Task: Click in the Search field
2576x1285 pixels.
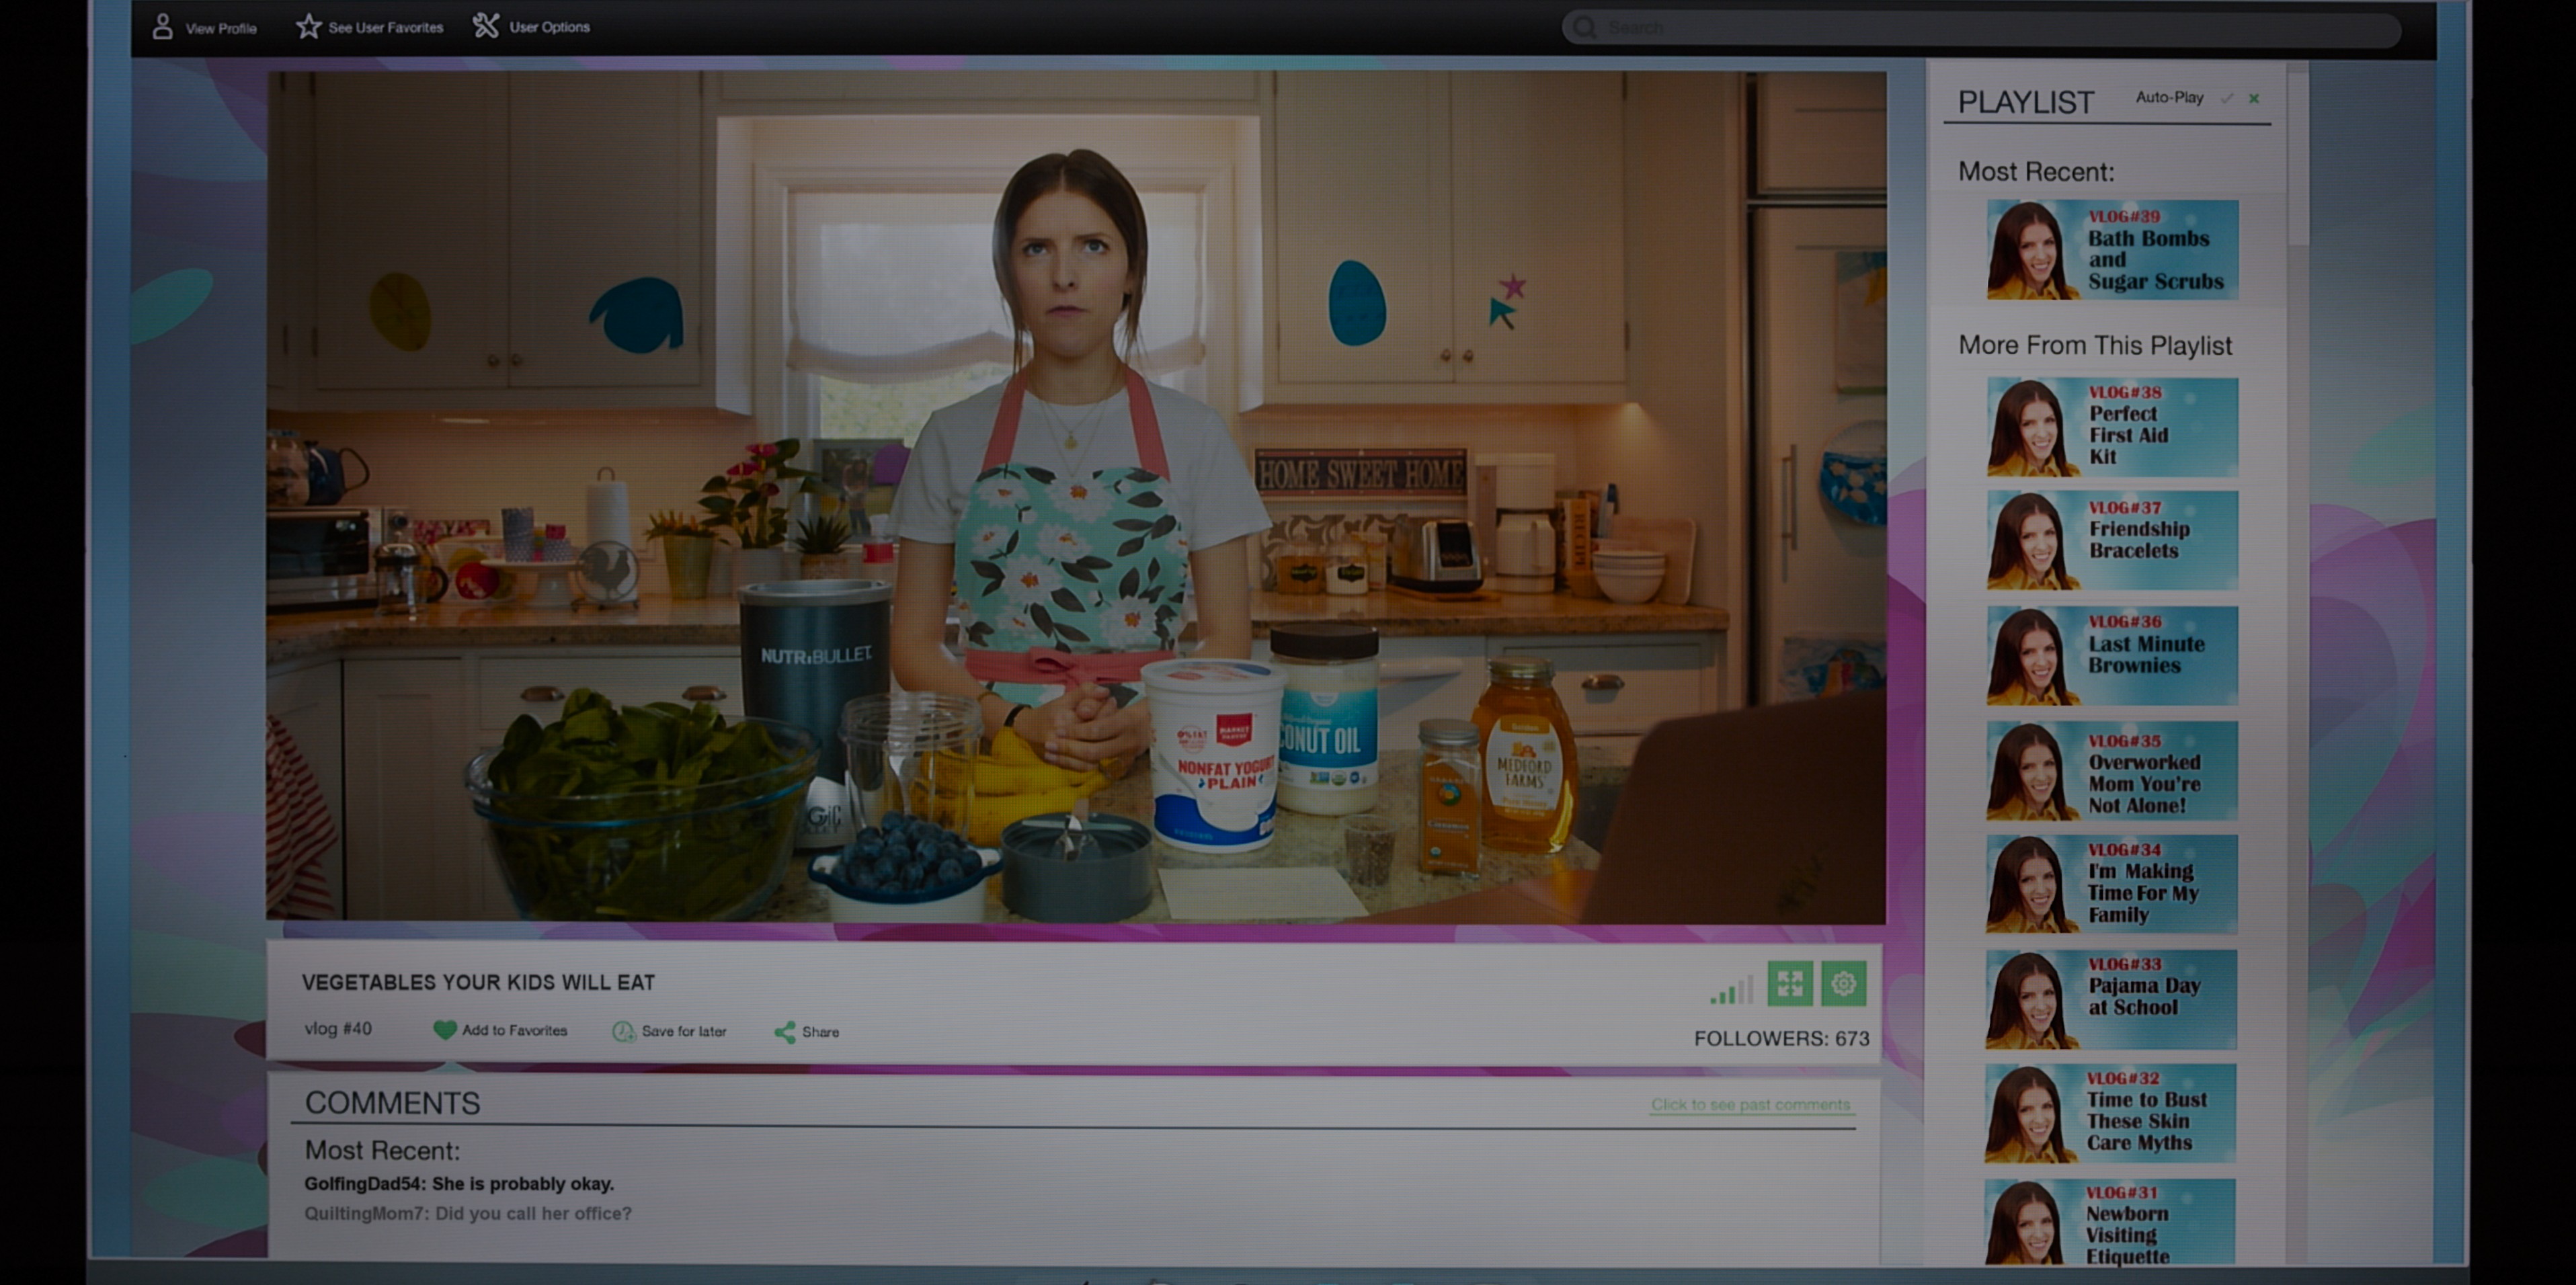Action: [x=1980, y=28]
